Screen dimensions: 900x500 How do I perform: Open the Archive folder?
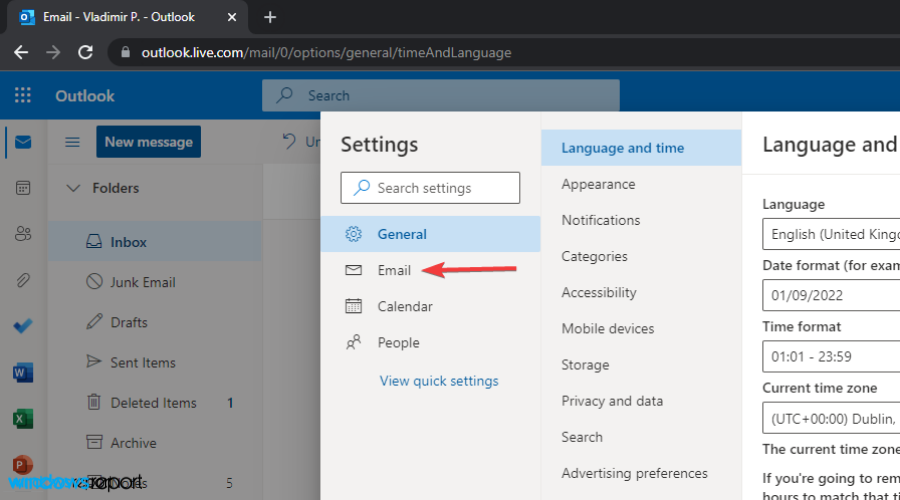click(155, 443)
